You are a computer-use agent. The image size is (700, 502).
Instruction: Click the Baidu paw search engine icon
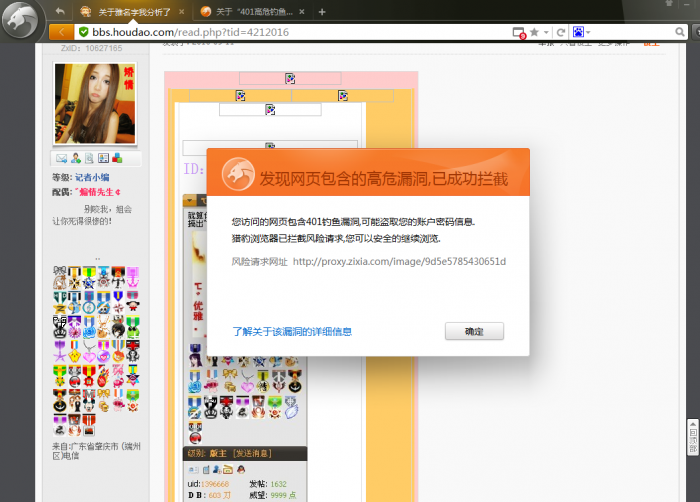[578, 32]
